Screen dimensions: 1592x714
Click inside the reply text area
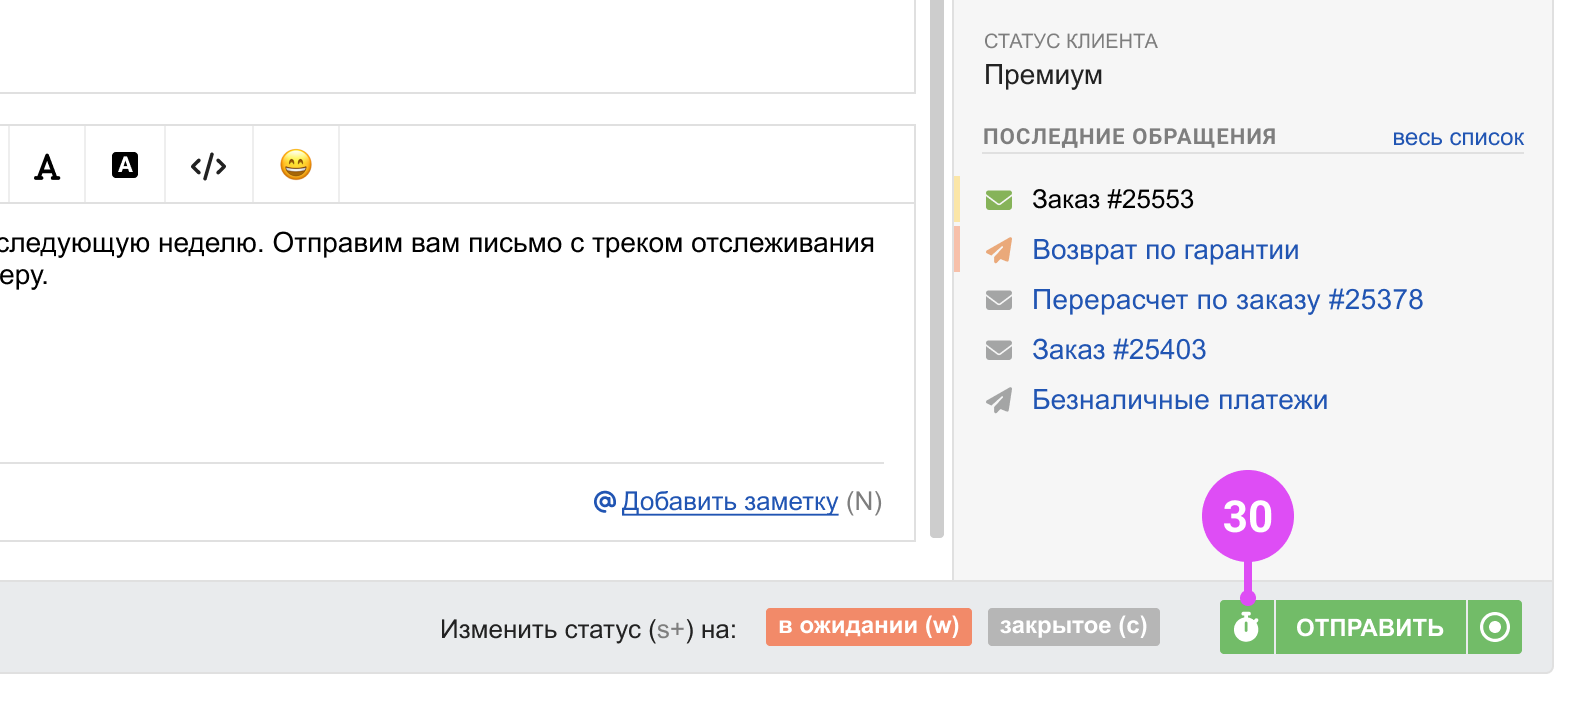click(x=450, y=360)
